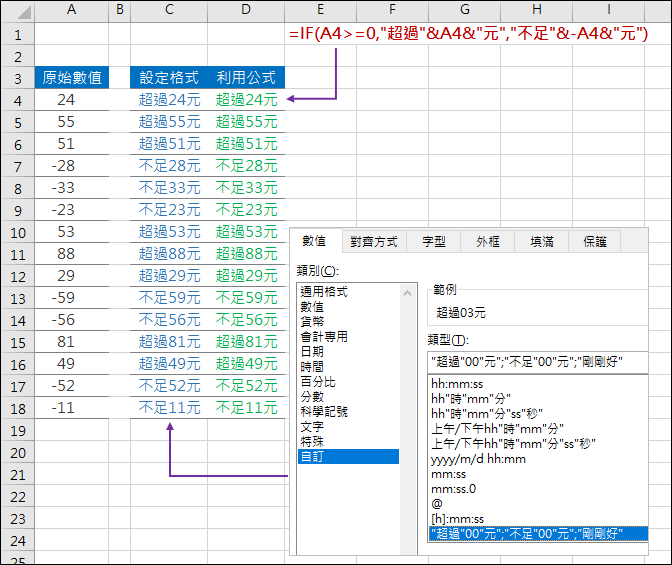Select row 3 header

coord(18,78)
